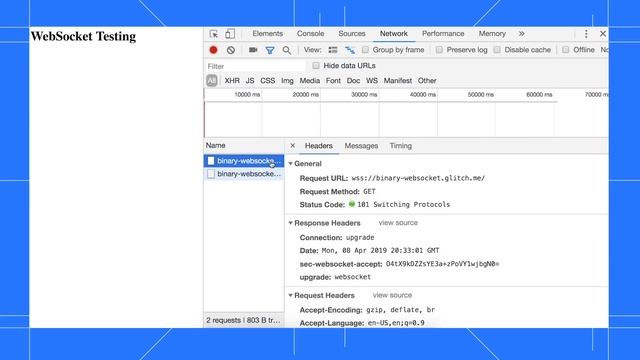Screen dimensions: 640x360
Task: Open the Elements tab
Action: pyautogui.click(x=267, y=34)
